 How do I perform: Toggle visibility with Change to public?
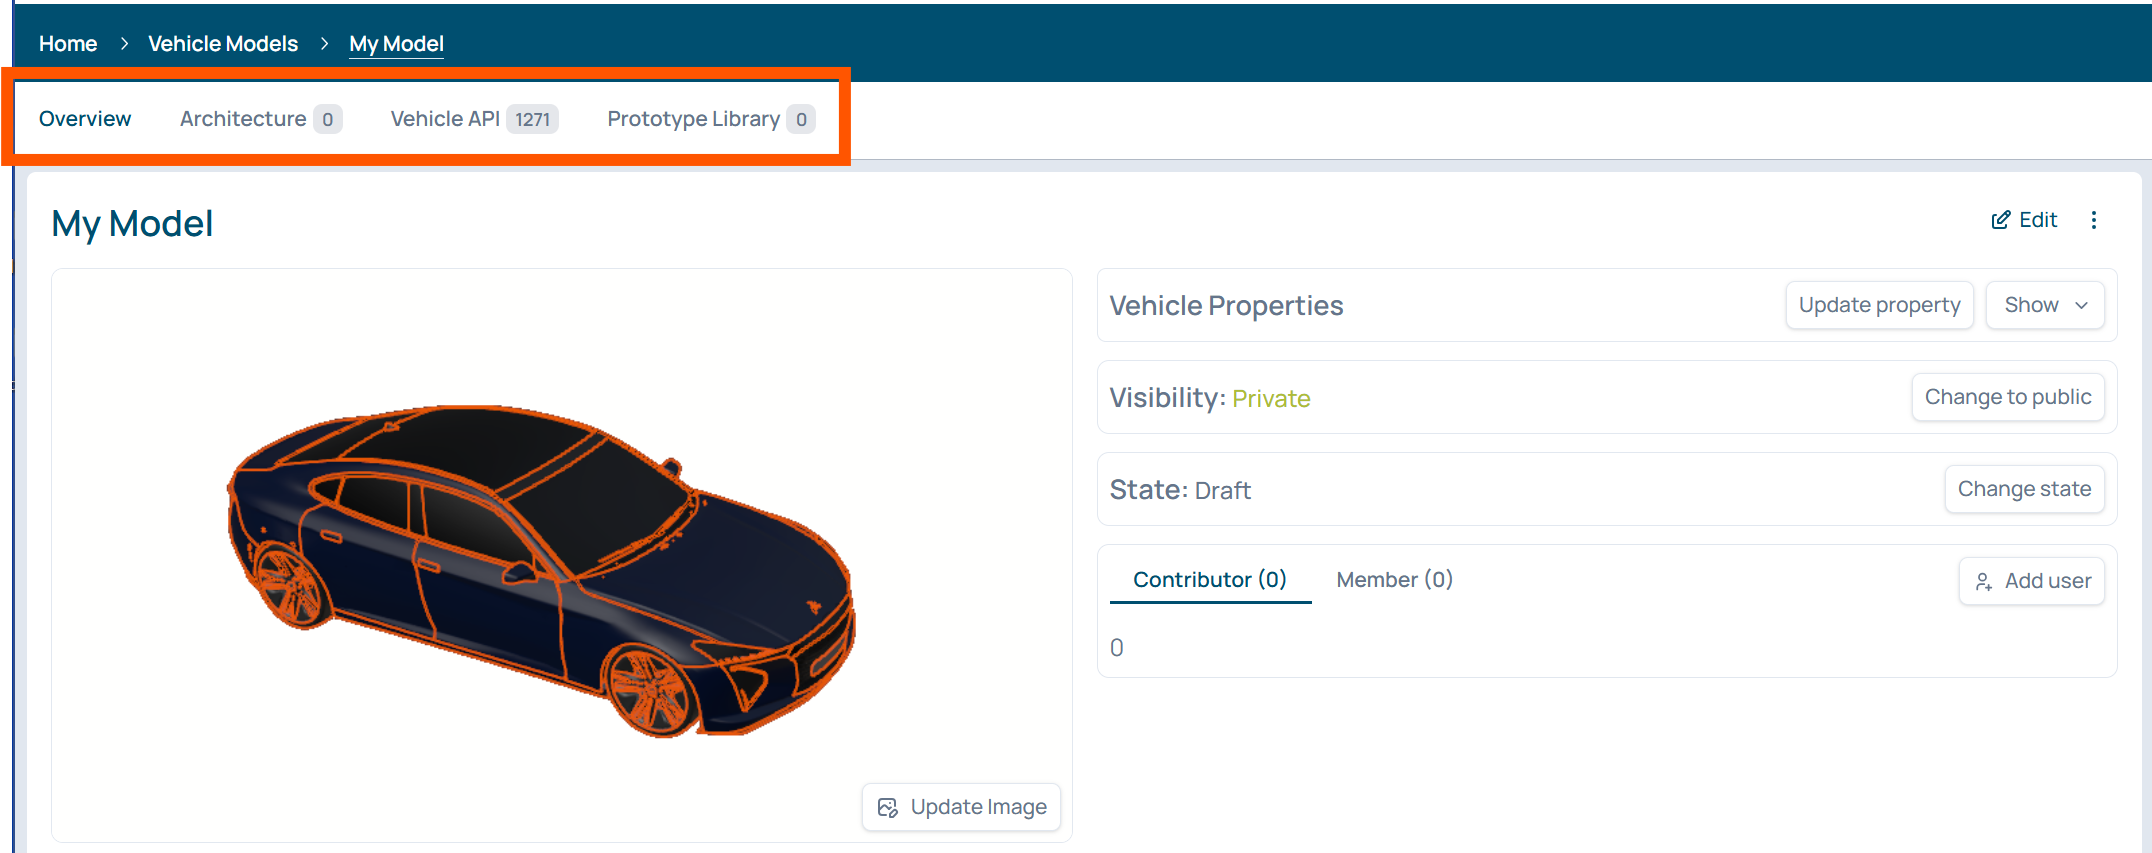(2007, 397)
